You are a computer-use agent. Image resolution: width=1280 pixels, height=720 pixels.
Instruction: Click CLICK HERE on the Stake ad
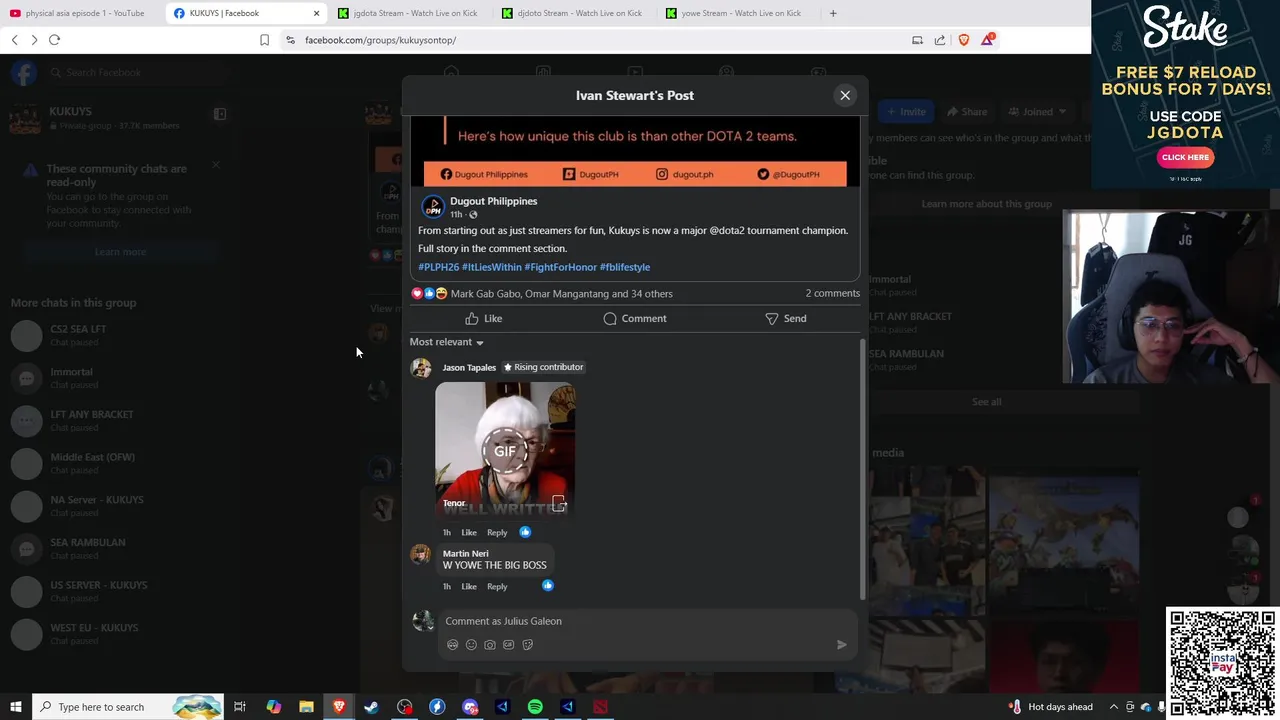pyautogui.click(x=1185, y=157)
